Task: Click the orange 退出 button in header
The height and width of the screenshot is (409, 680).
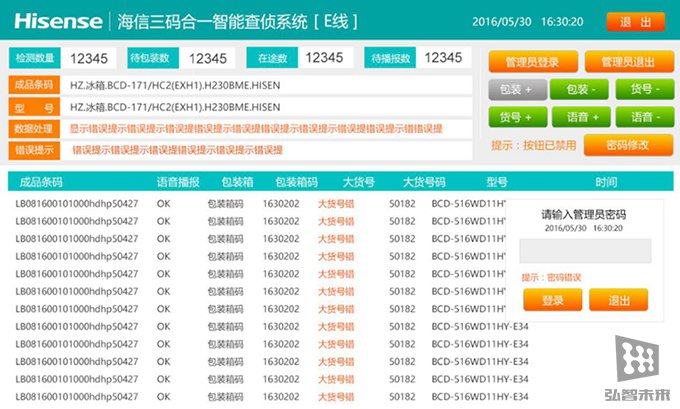Action: 635,22
